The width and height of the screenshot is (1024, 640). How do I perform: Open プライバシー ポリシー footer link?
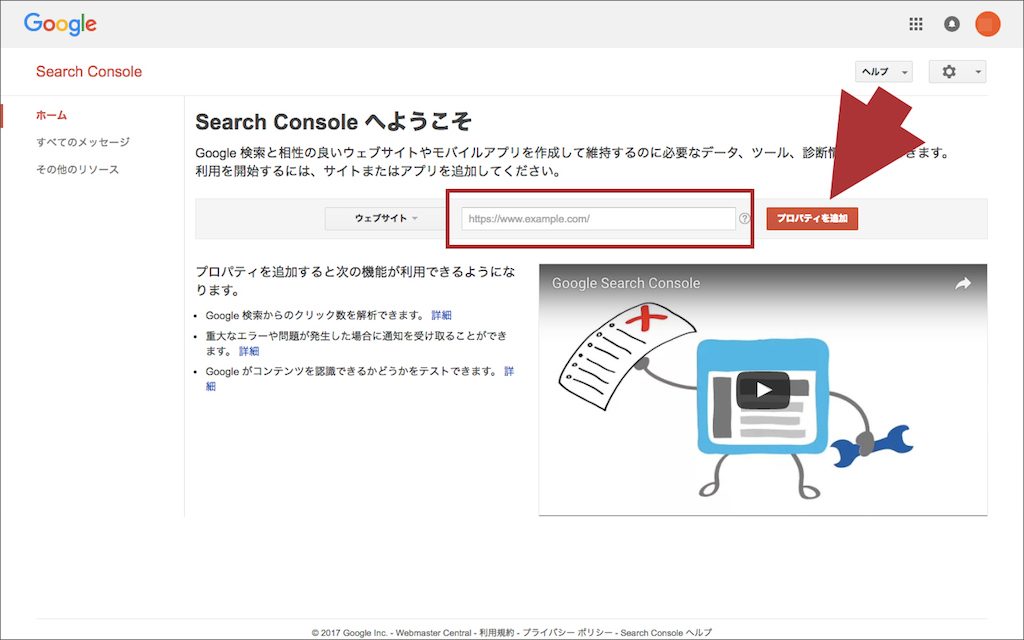[x=568, y=632]
